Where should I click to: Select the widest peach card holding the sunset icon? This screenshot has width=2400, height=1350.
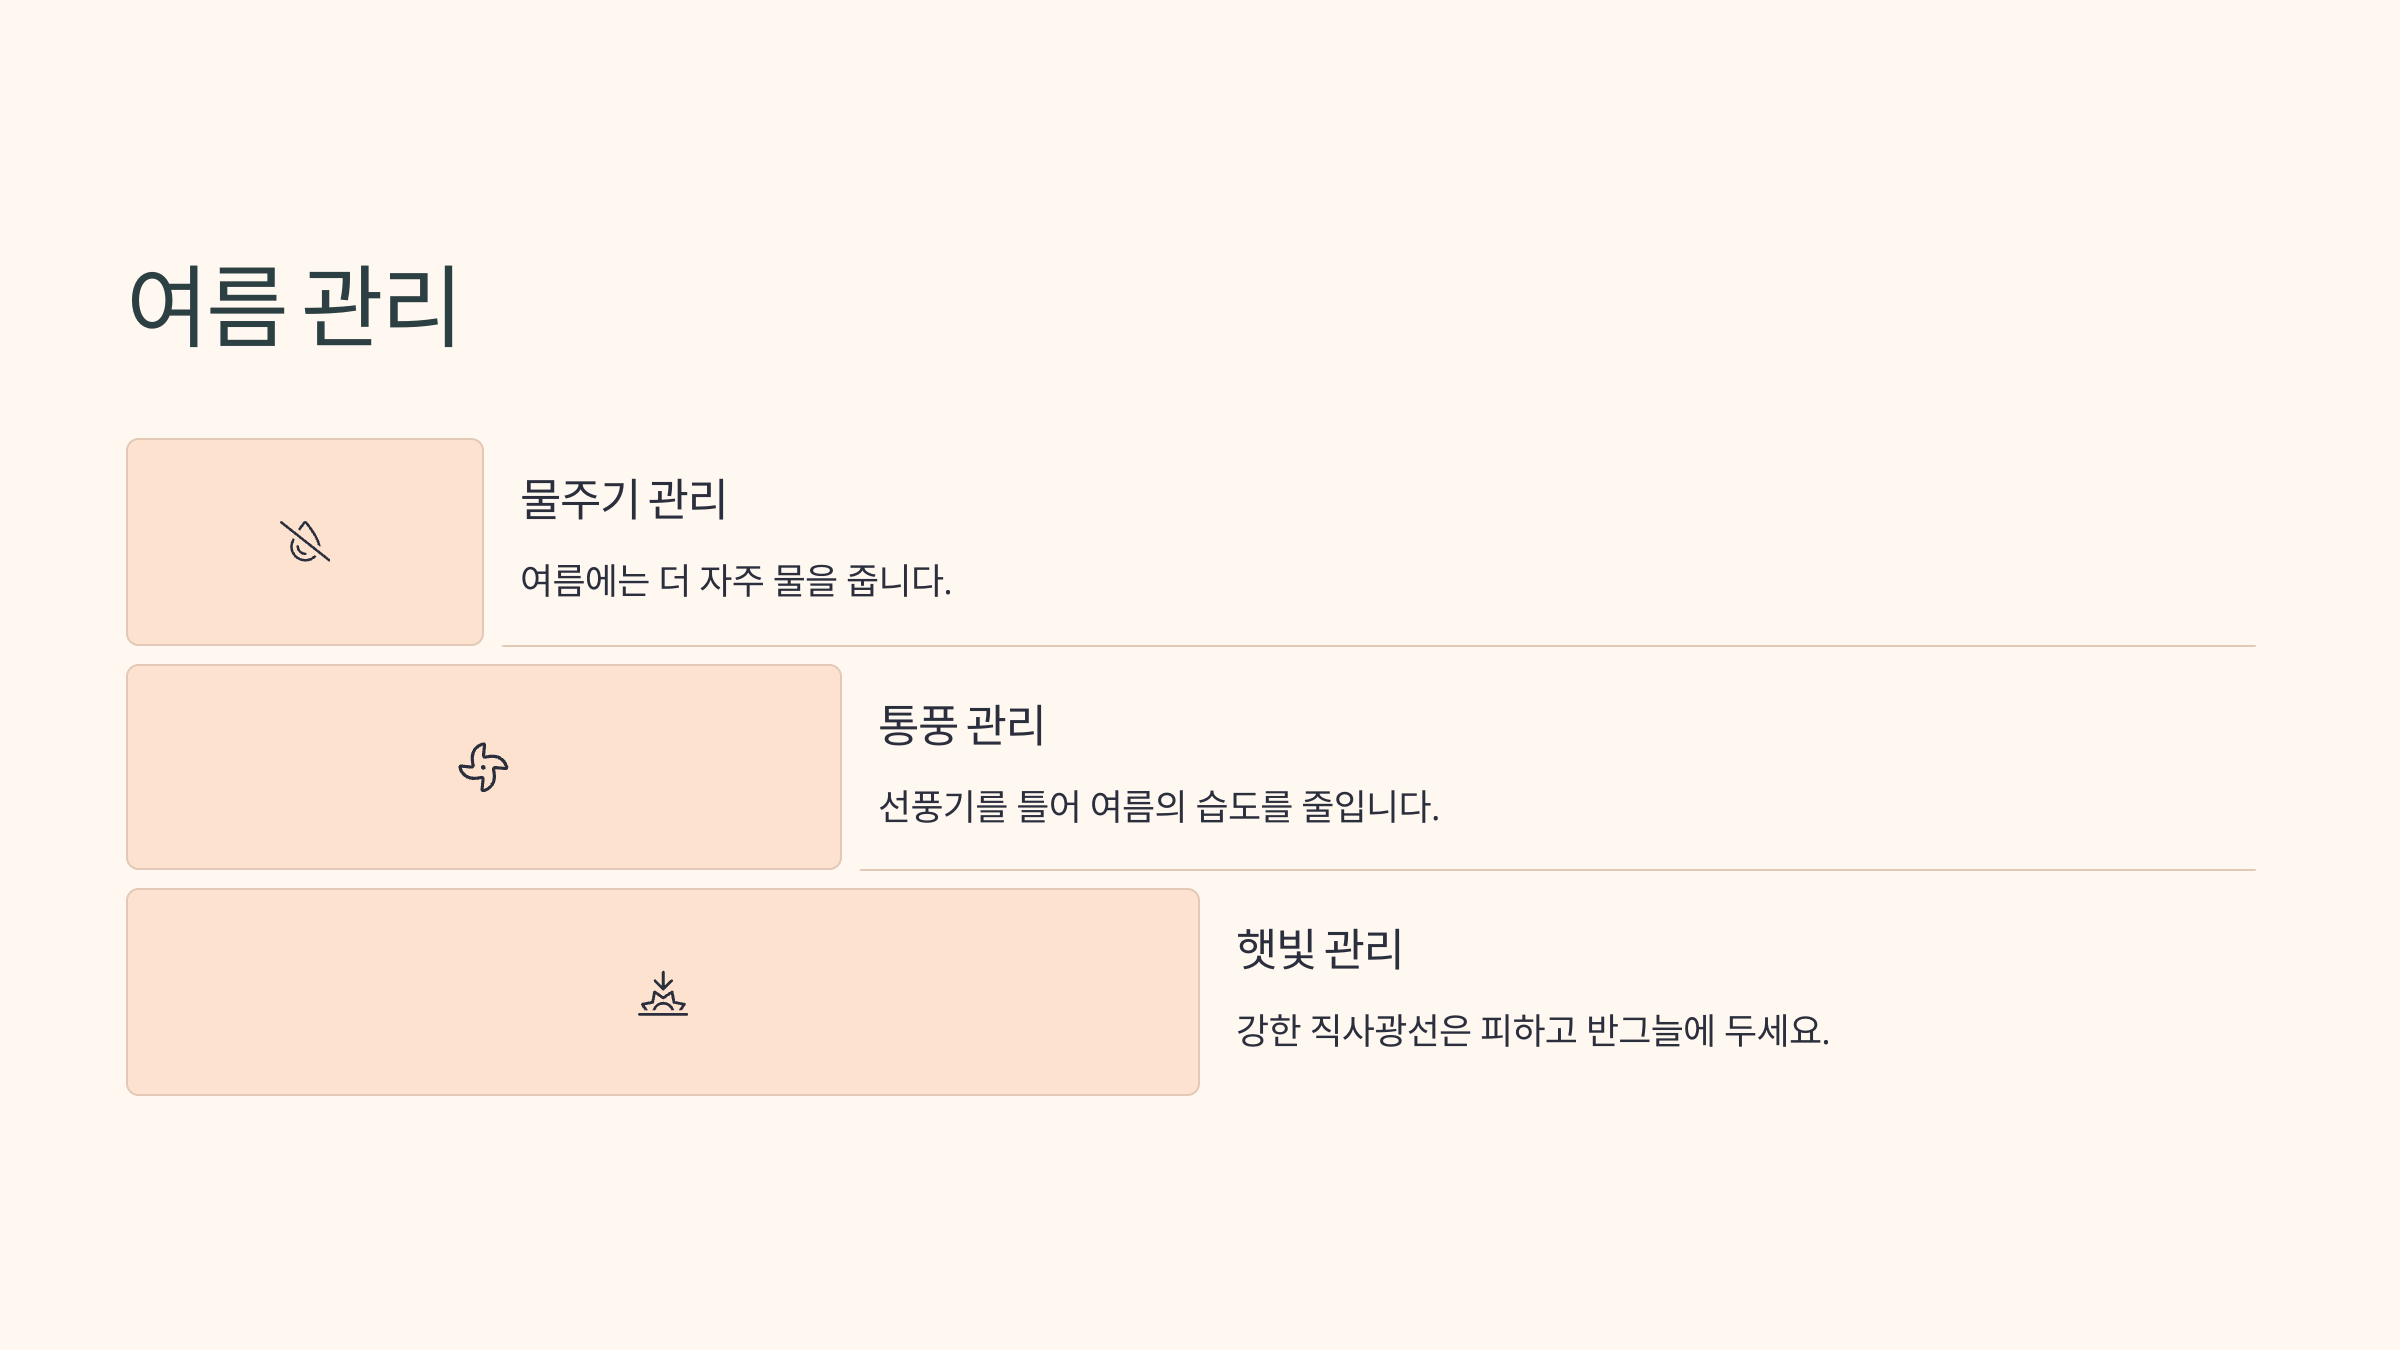pos(663,992)
